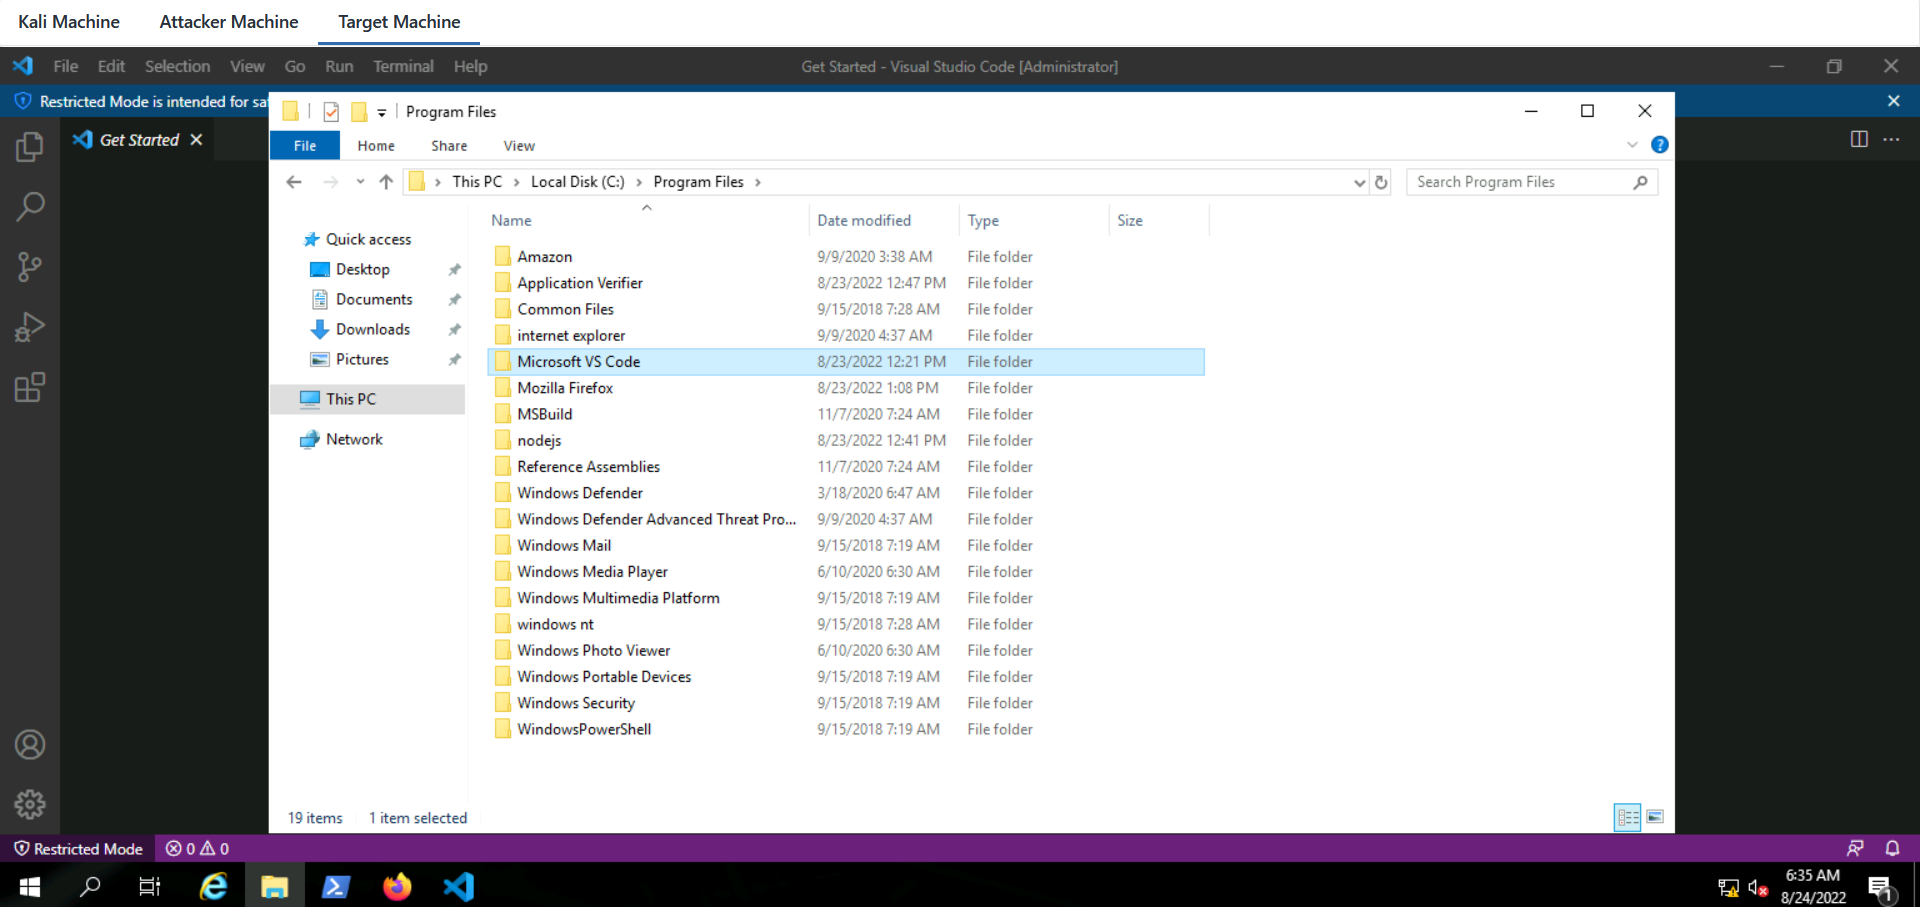The image size is (1920, 907).
Task: Click This PC in the address breadcrumb
Action: tap(477, 182)
